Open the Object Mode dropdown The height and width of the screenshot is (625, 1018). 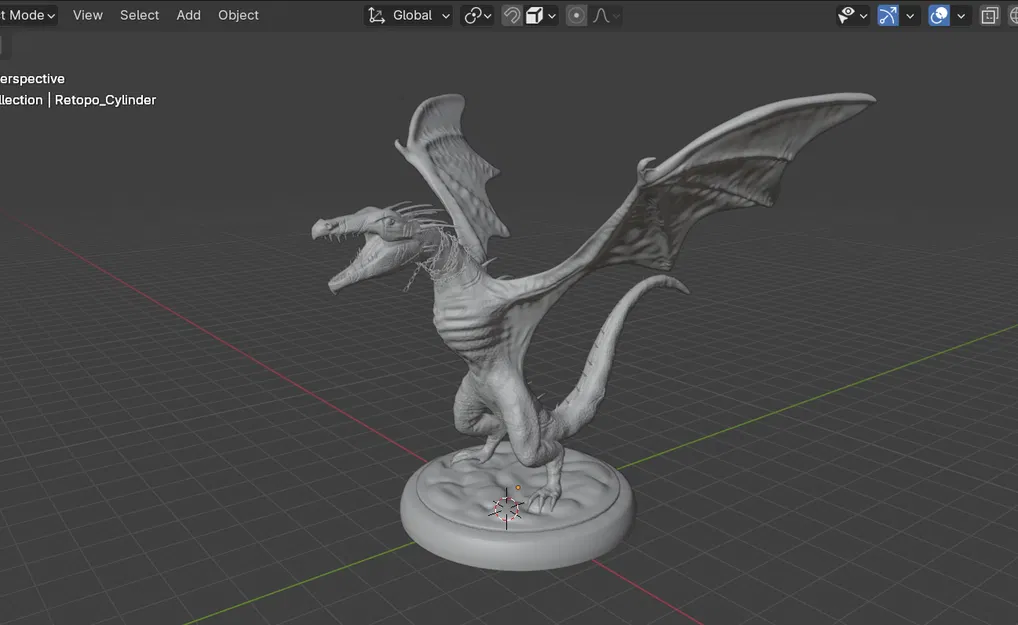27,14
